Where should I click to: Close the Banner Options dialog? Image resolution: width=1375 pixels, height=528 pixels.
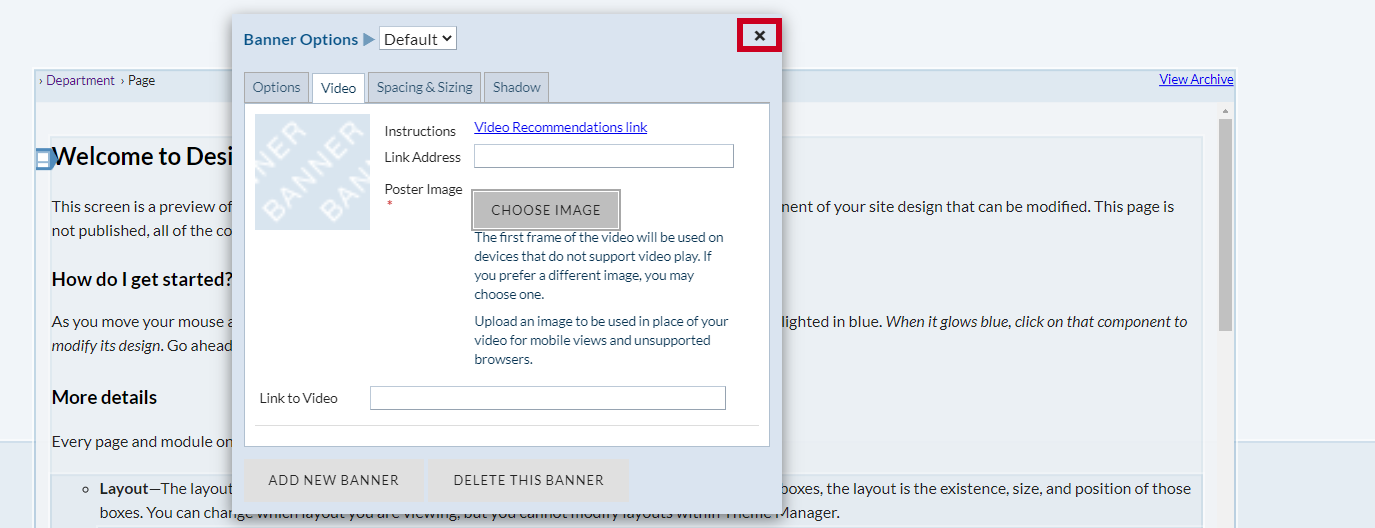coord(760,36)
